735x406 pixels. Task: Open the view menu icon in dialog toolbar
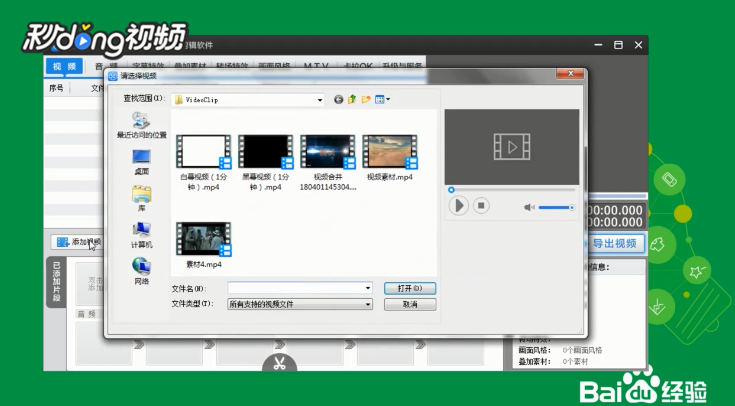tap(382, 99)
